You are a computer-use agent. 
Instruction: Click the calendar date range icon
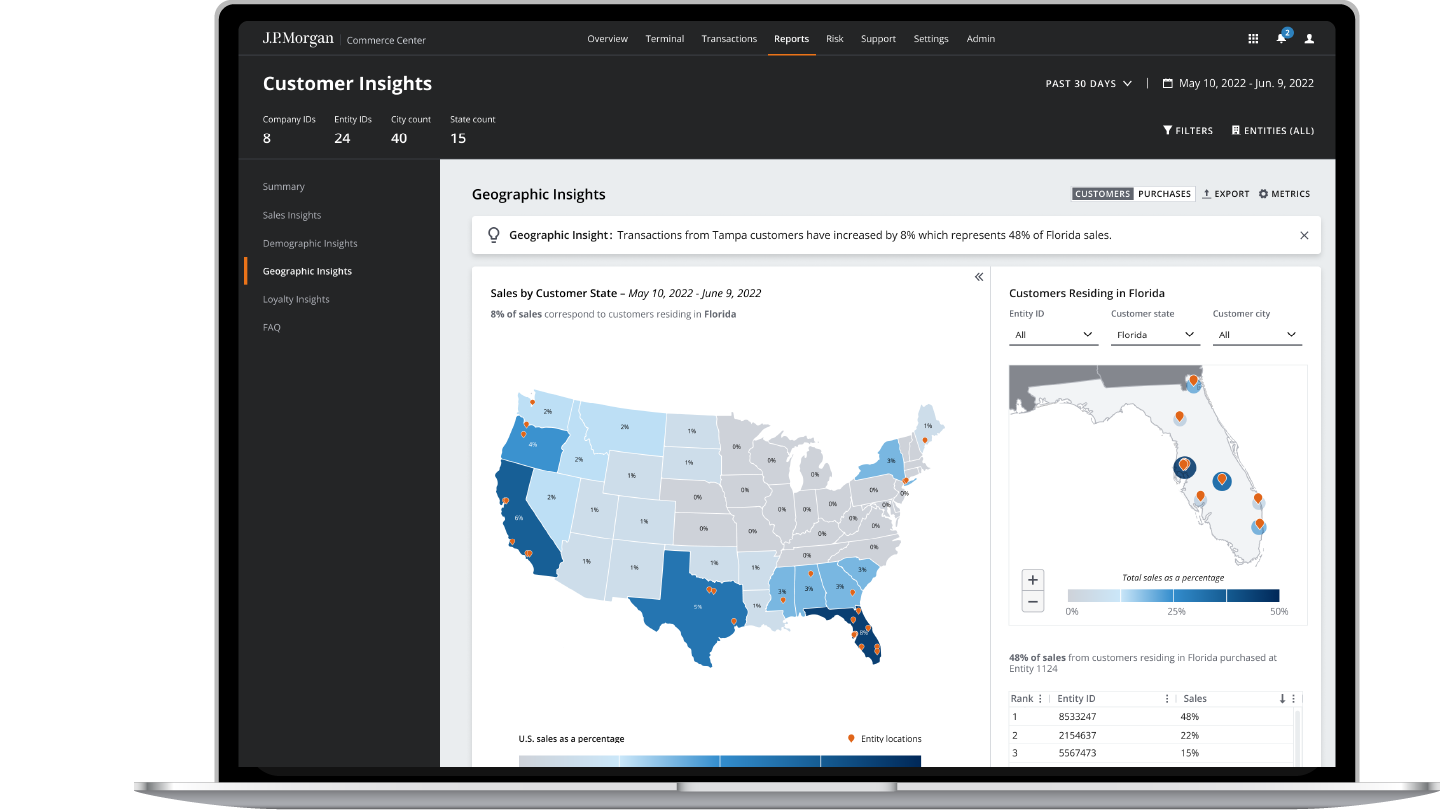click(1167, 84)
